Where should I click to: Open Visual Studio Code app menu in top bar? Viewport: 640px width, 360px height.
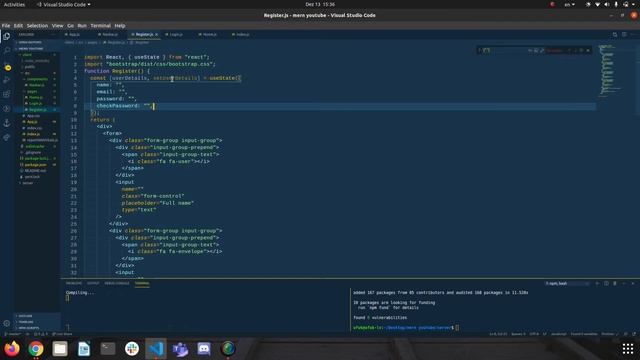click(64, 4)
